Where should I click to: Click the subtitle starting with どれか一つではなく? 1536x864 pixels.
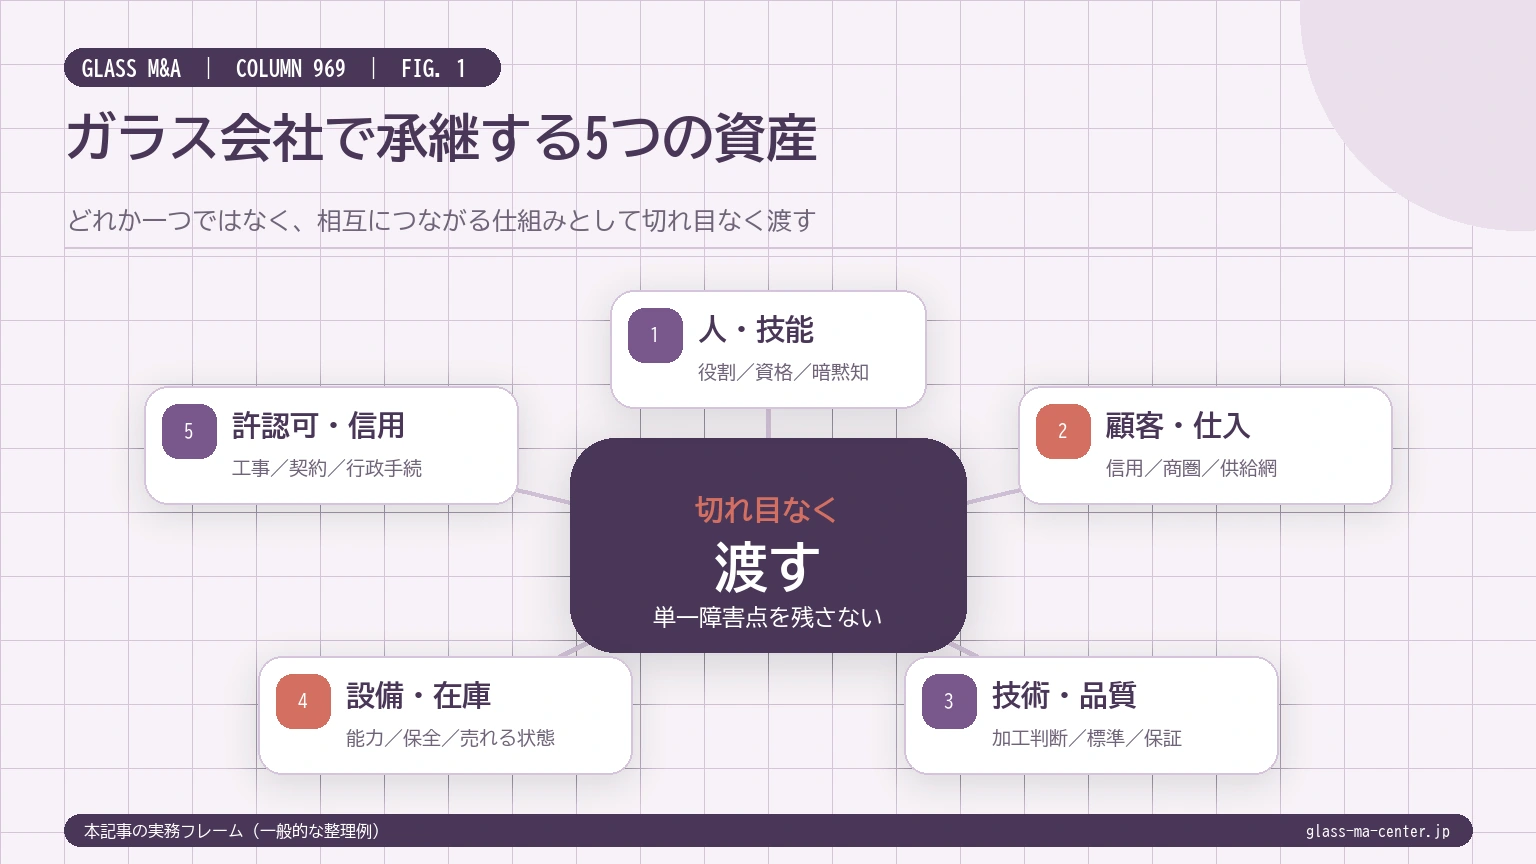pyautogui.click(x=442, y=220)
